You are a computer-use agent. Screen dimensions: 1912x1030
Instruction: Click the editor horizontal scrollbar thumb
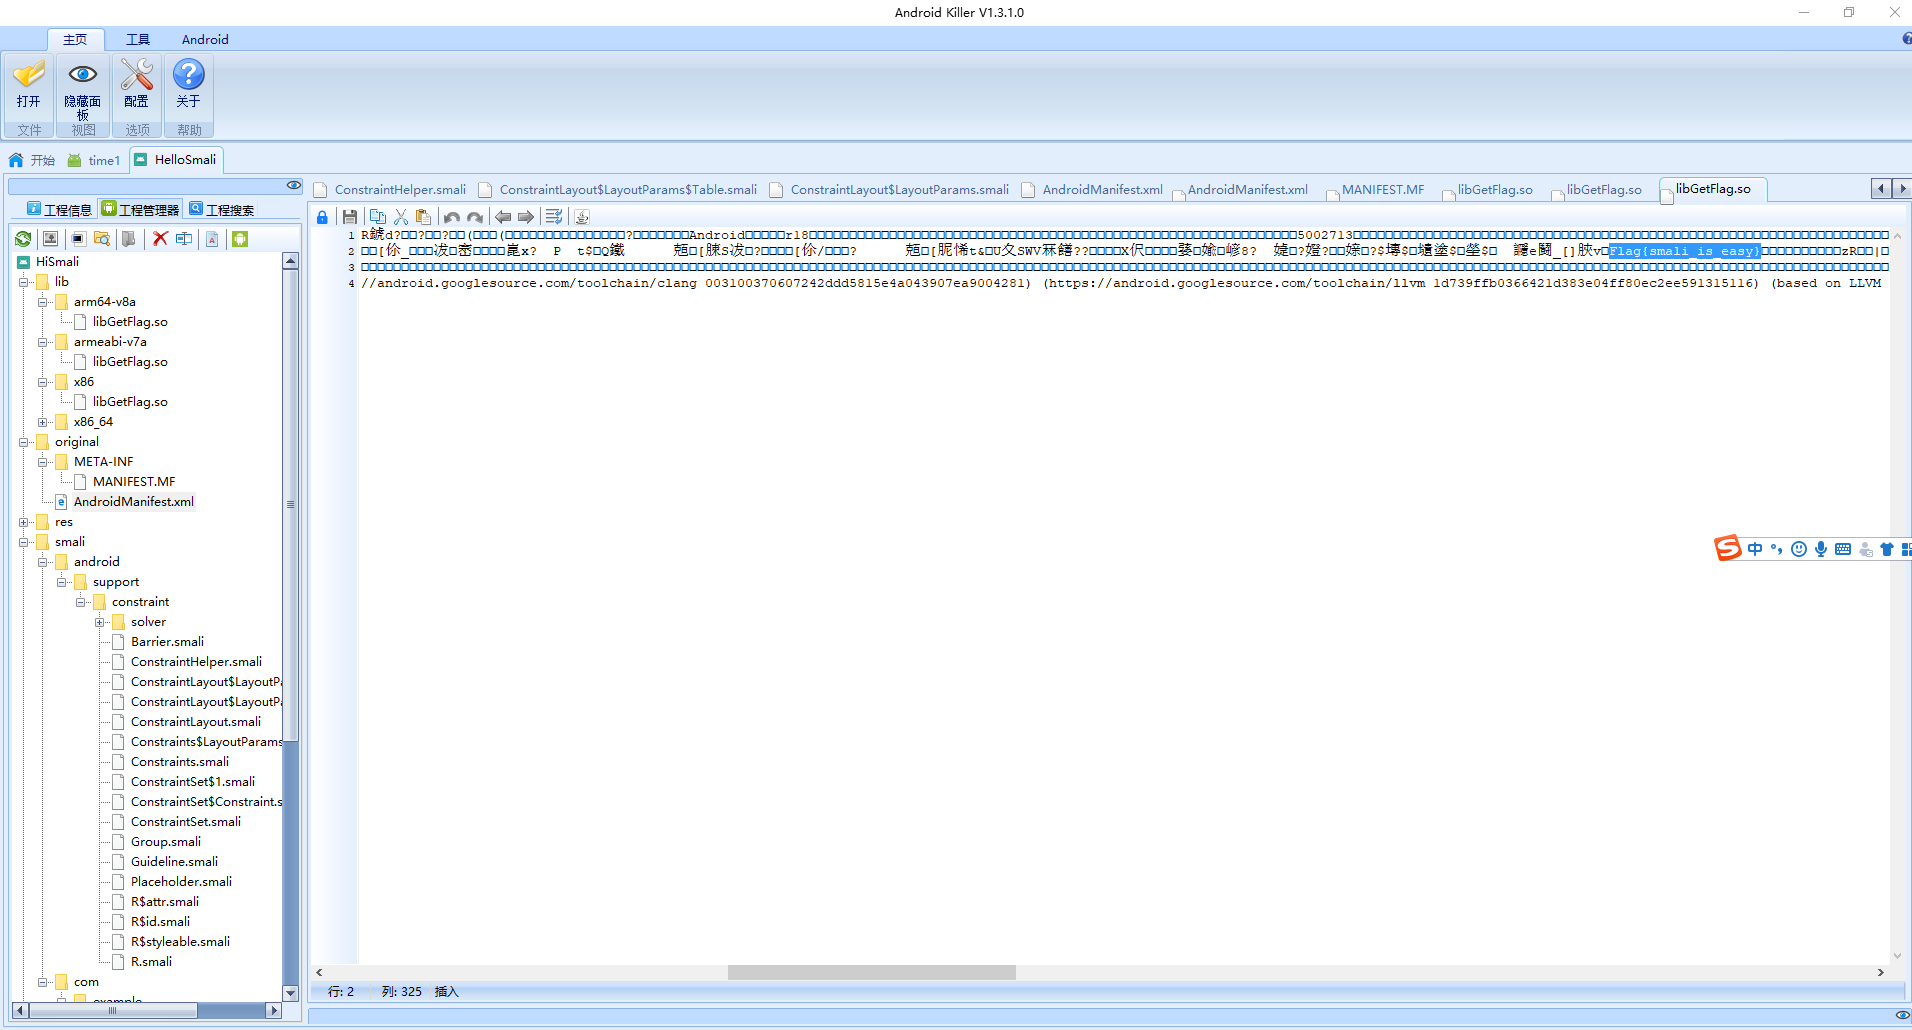(872, 972)
